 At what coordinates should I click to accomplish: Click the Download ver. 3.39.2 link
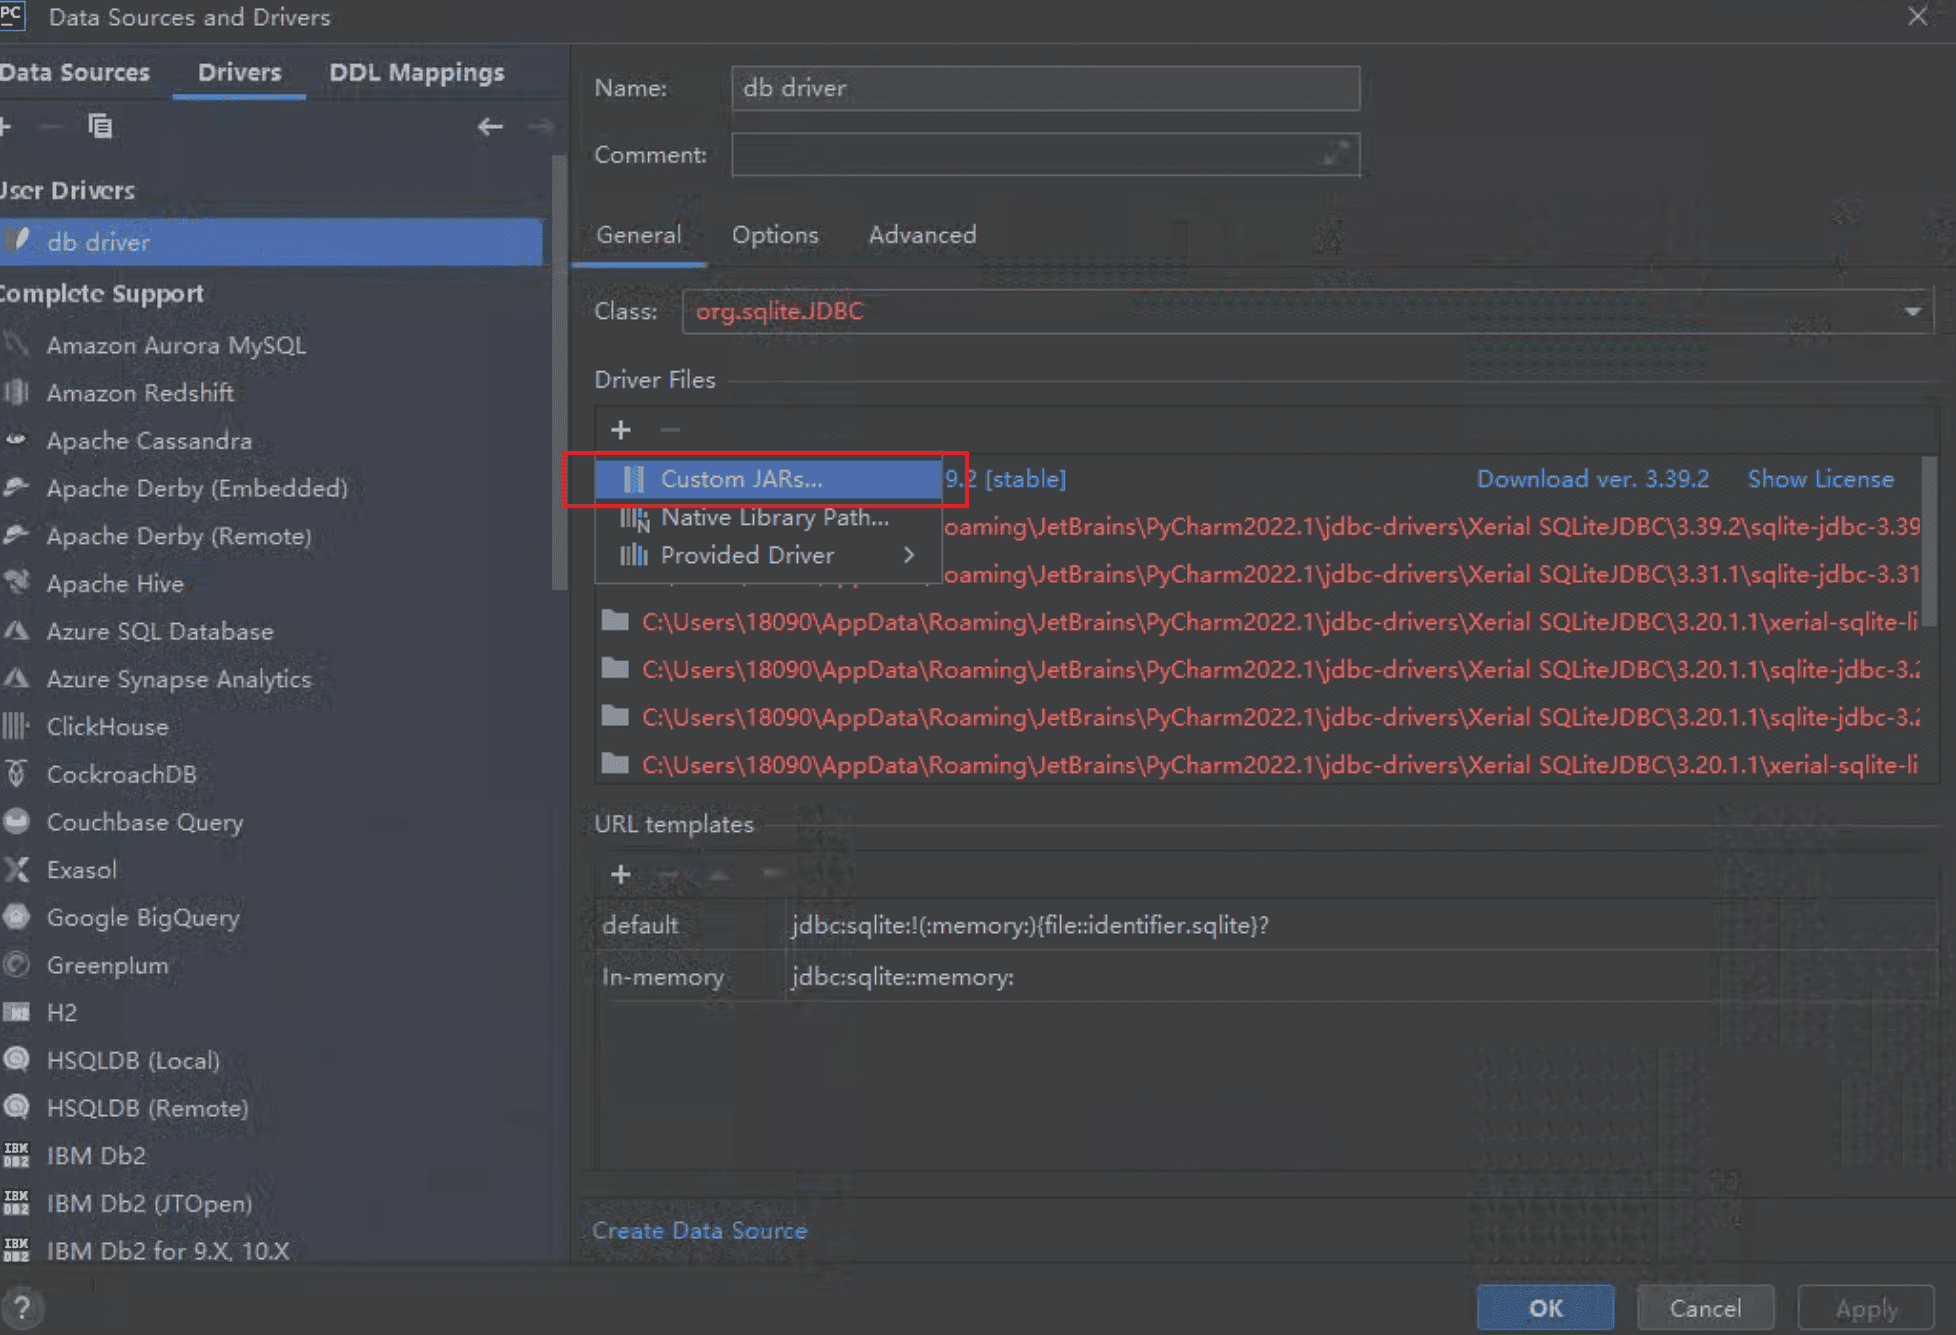pos(1593,479)
